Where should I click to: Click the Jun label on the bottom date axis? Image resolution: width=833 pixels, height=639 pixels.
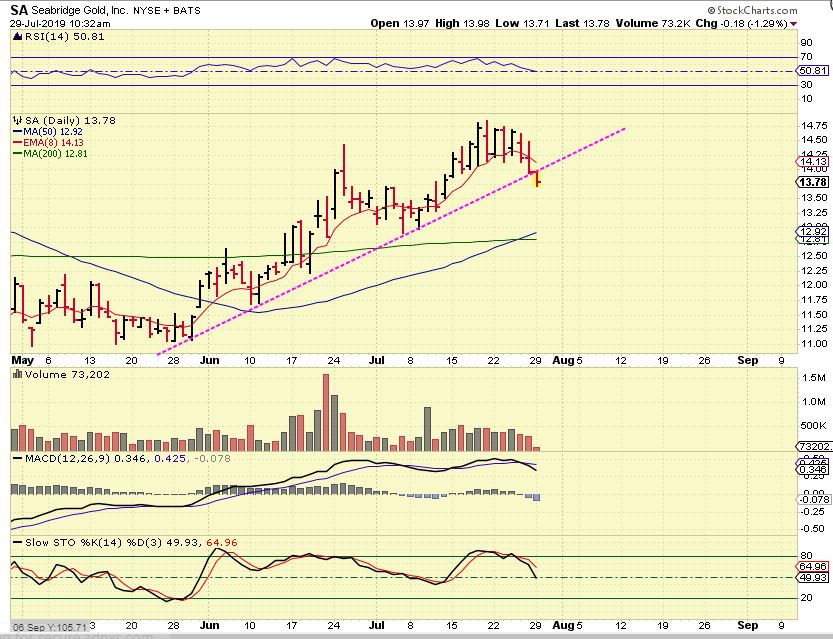click(209, 625)
